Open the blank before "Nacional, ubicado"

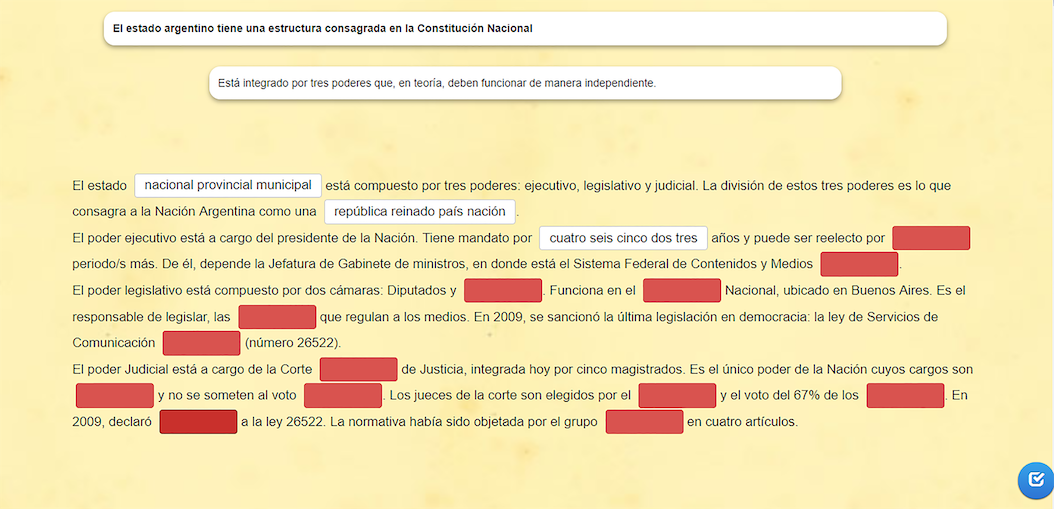tap(681, 291)
